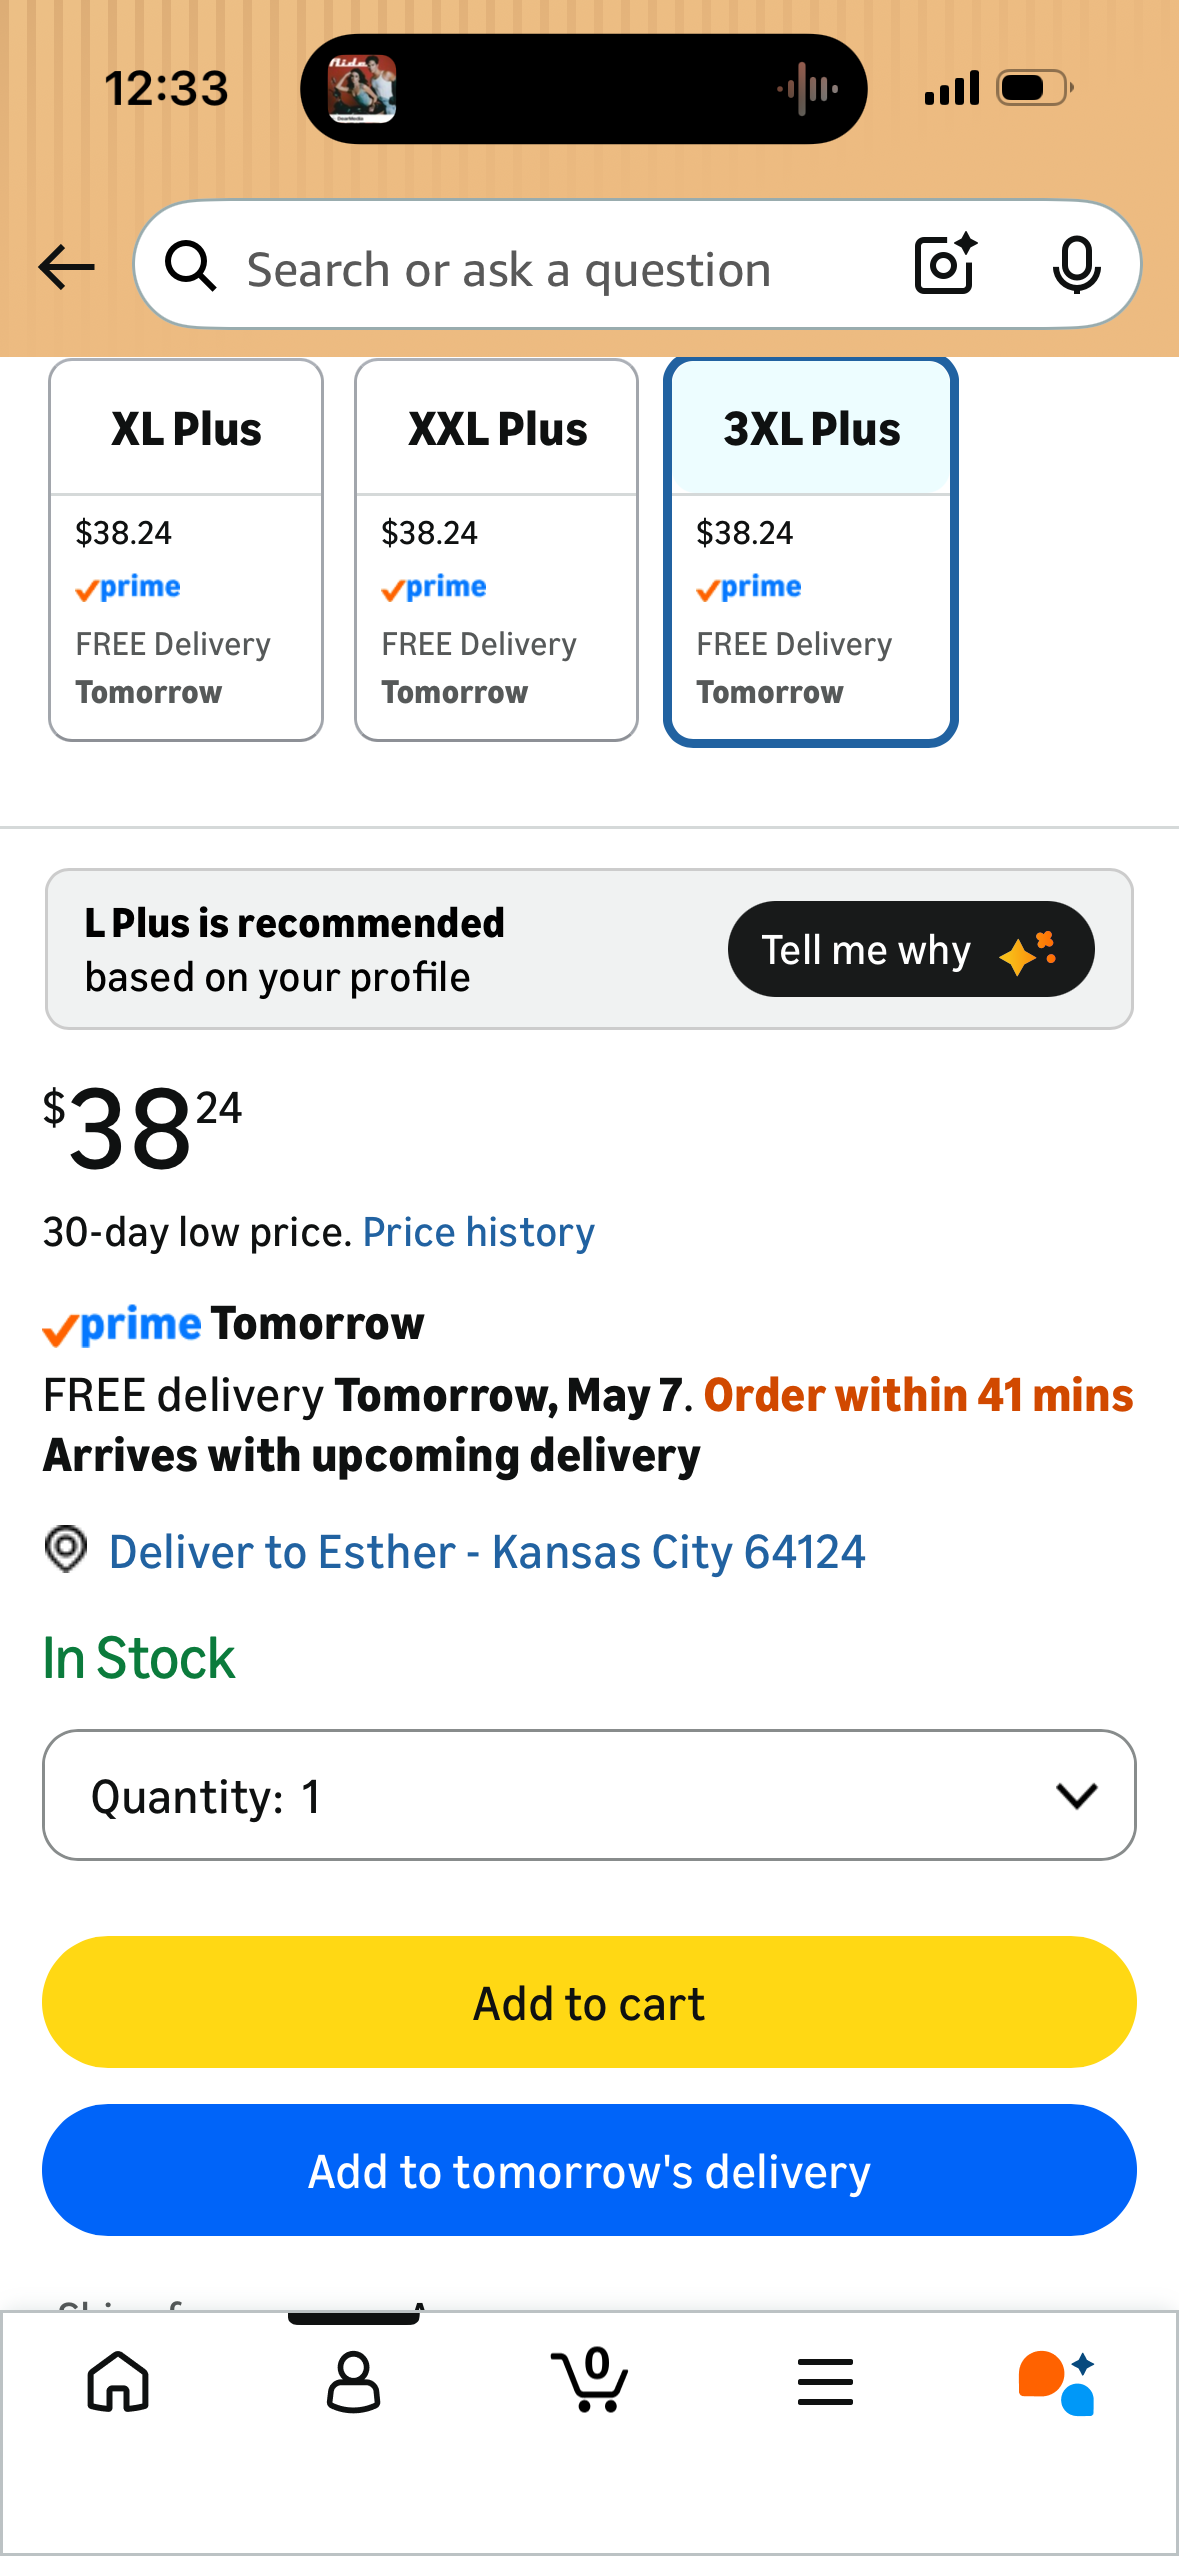Open the hamburger menu icon
Image resolution: width=1179 pixels, height=2556 pixels.
(x=826, y=2381)
